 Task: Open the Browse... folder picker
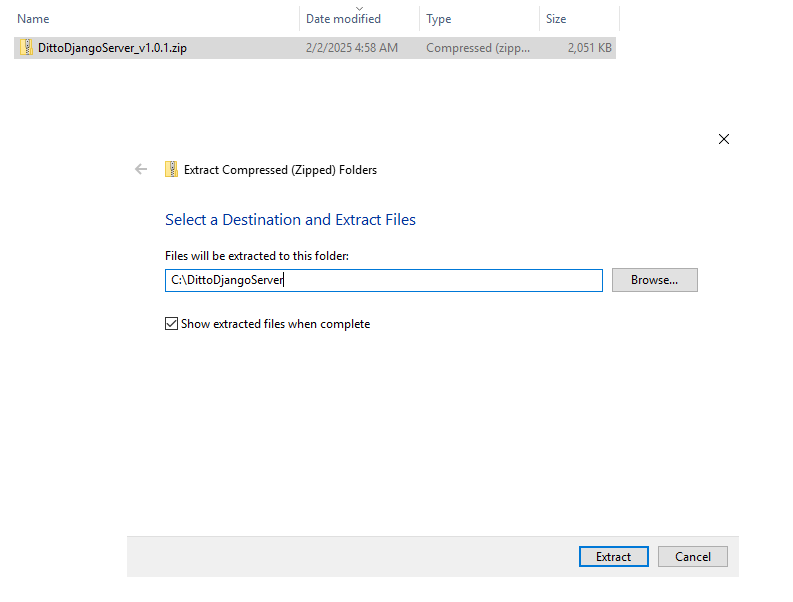[x=654, y=280]
